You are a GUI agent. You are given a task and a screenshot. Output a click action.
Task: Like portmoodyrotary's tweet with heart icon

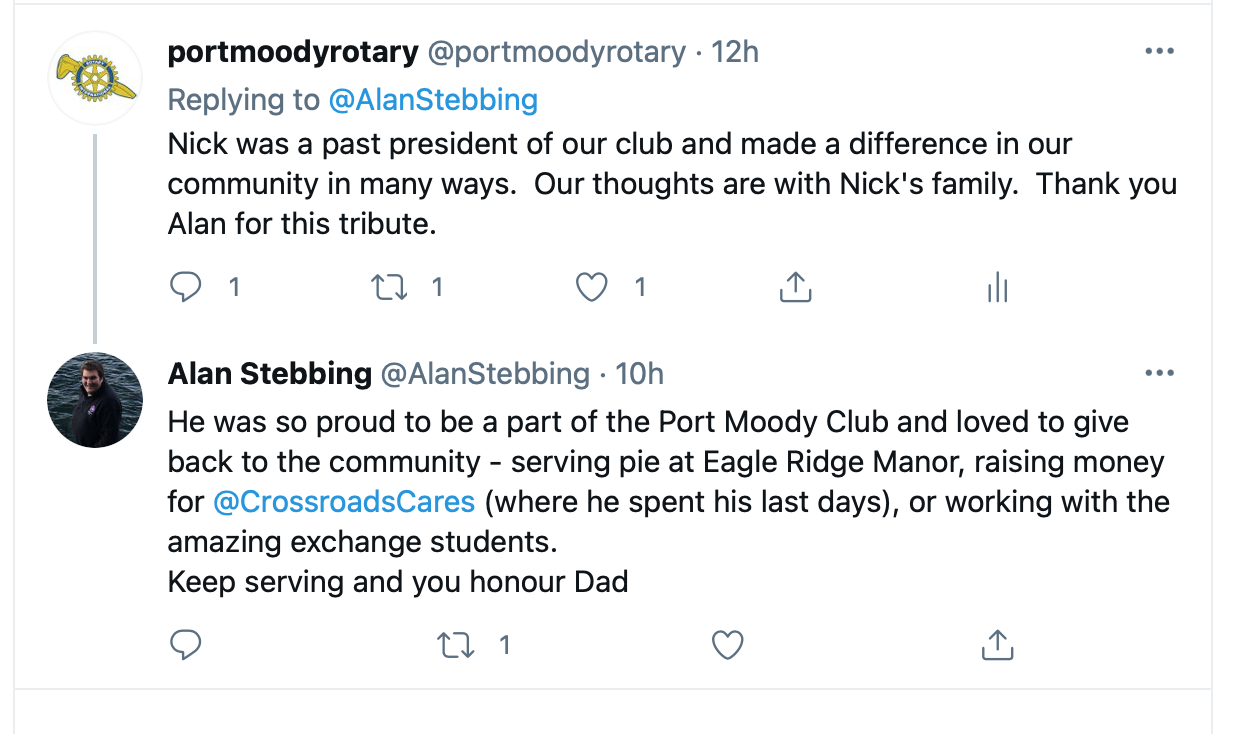click(592, 288)
